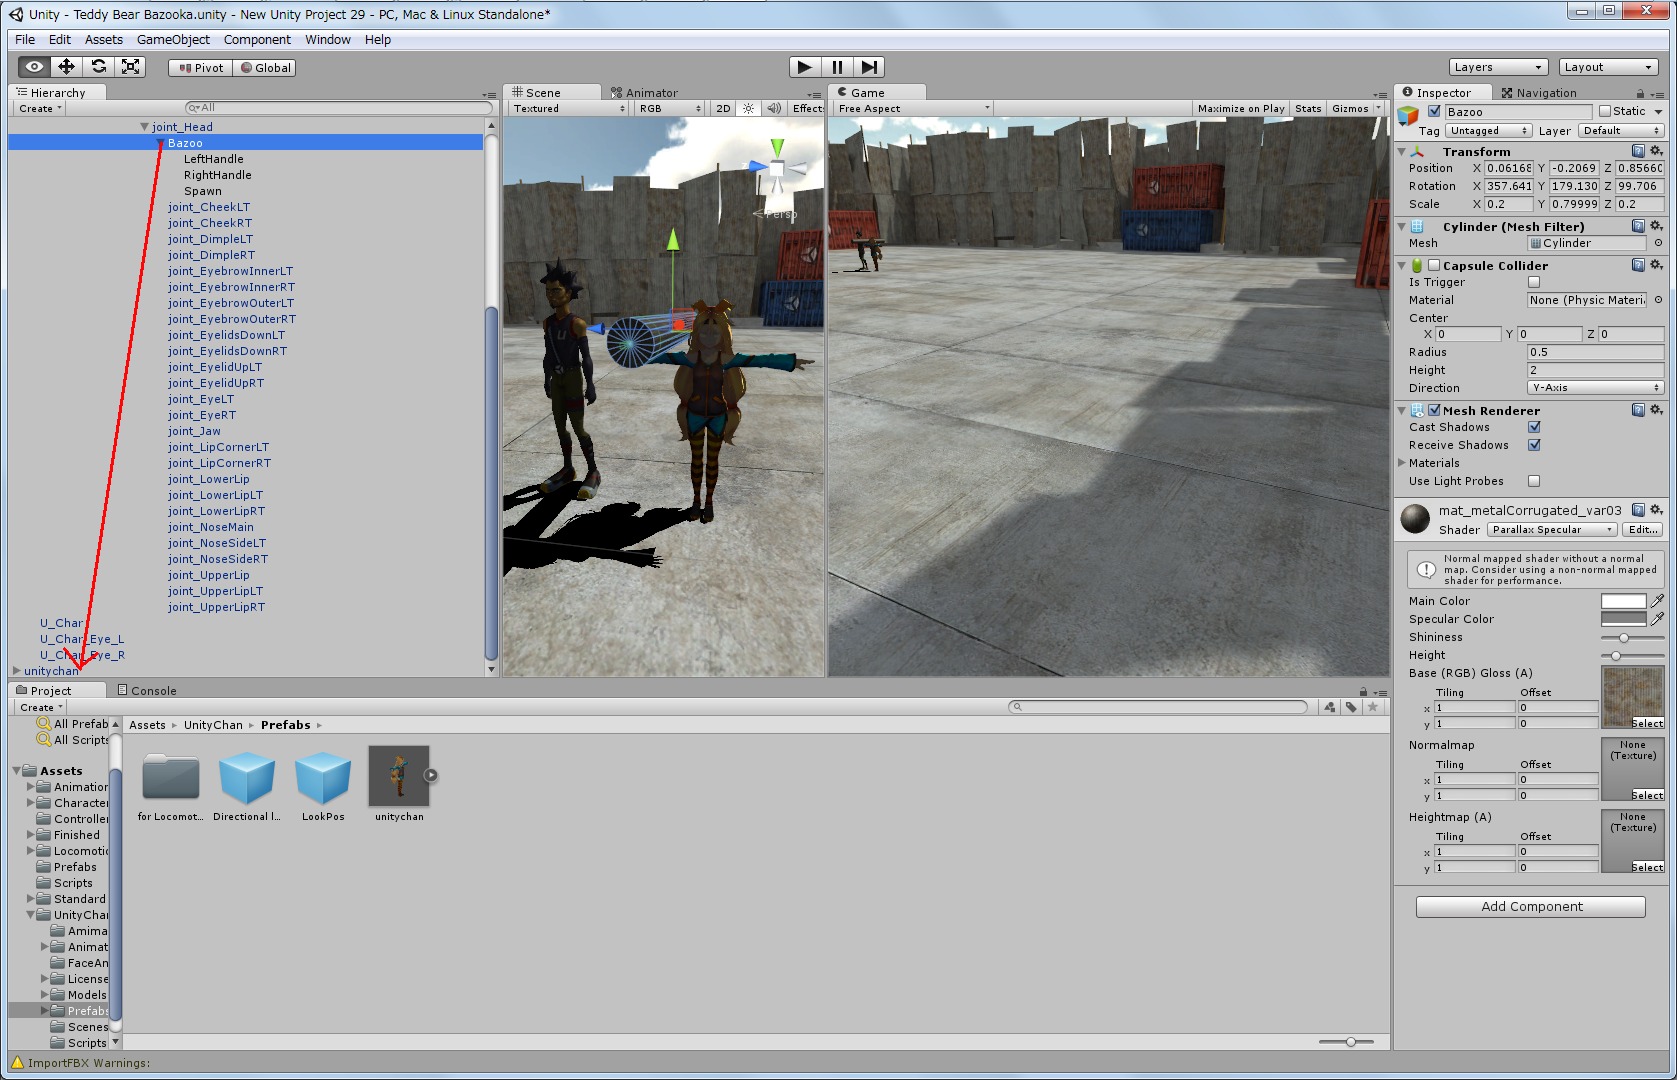Open the Main Color swatch

coord(1622,602)
